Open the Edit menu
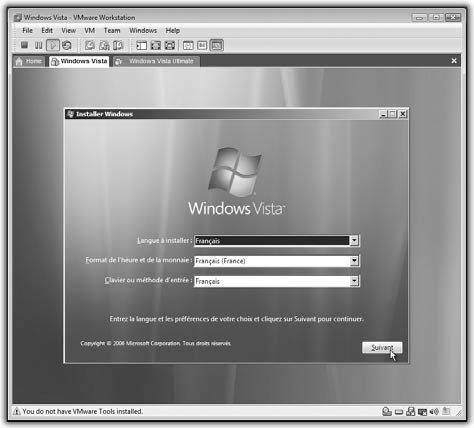The height and width of the screenshot is (428, 474). [x=47, y=31]
